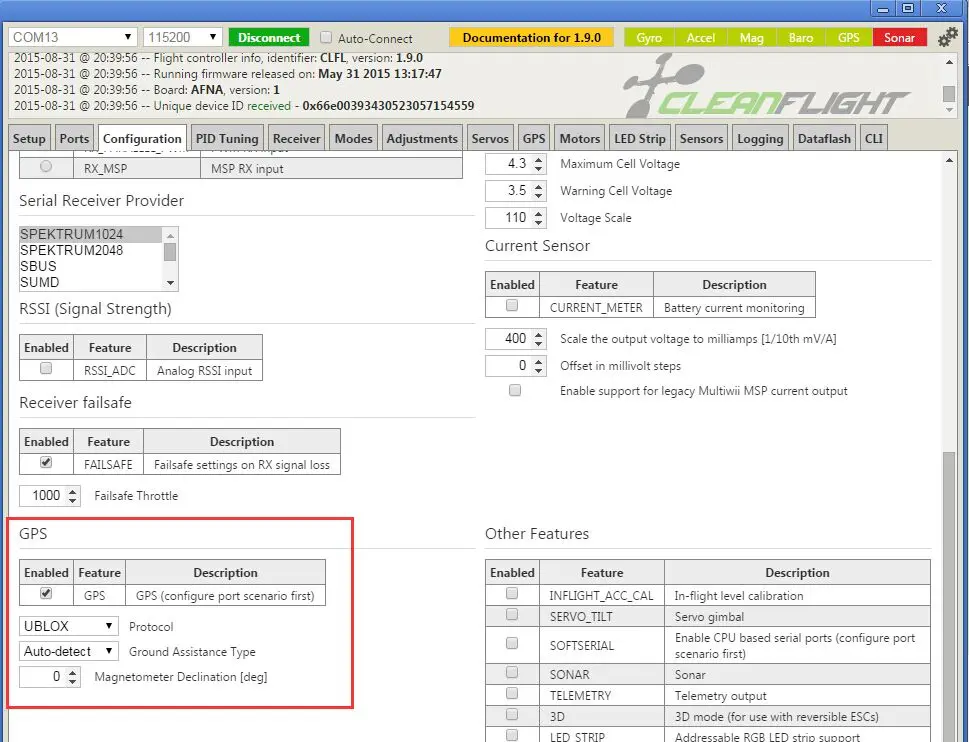Increase the current scale 400 value
The width and height of the screenshot is (969, 742).
point(539,334)
